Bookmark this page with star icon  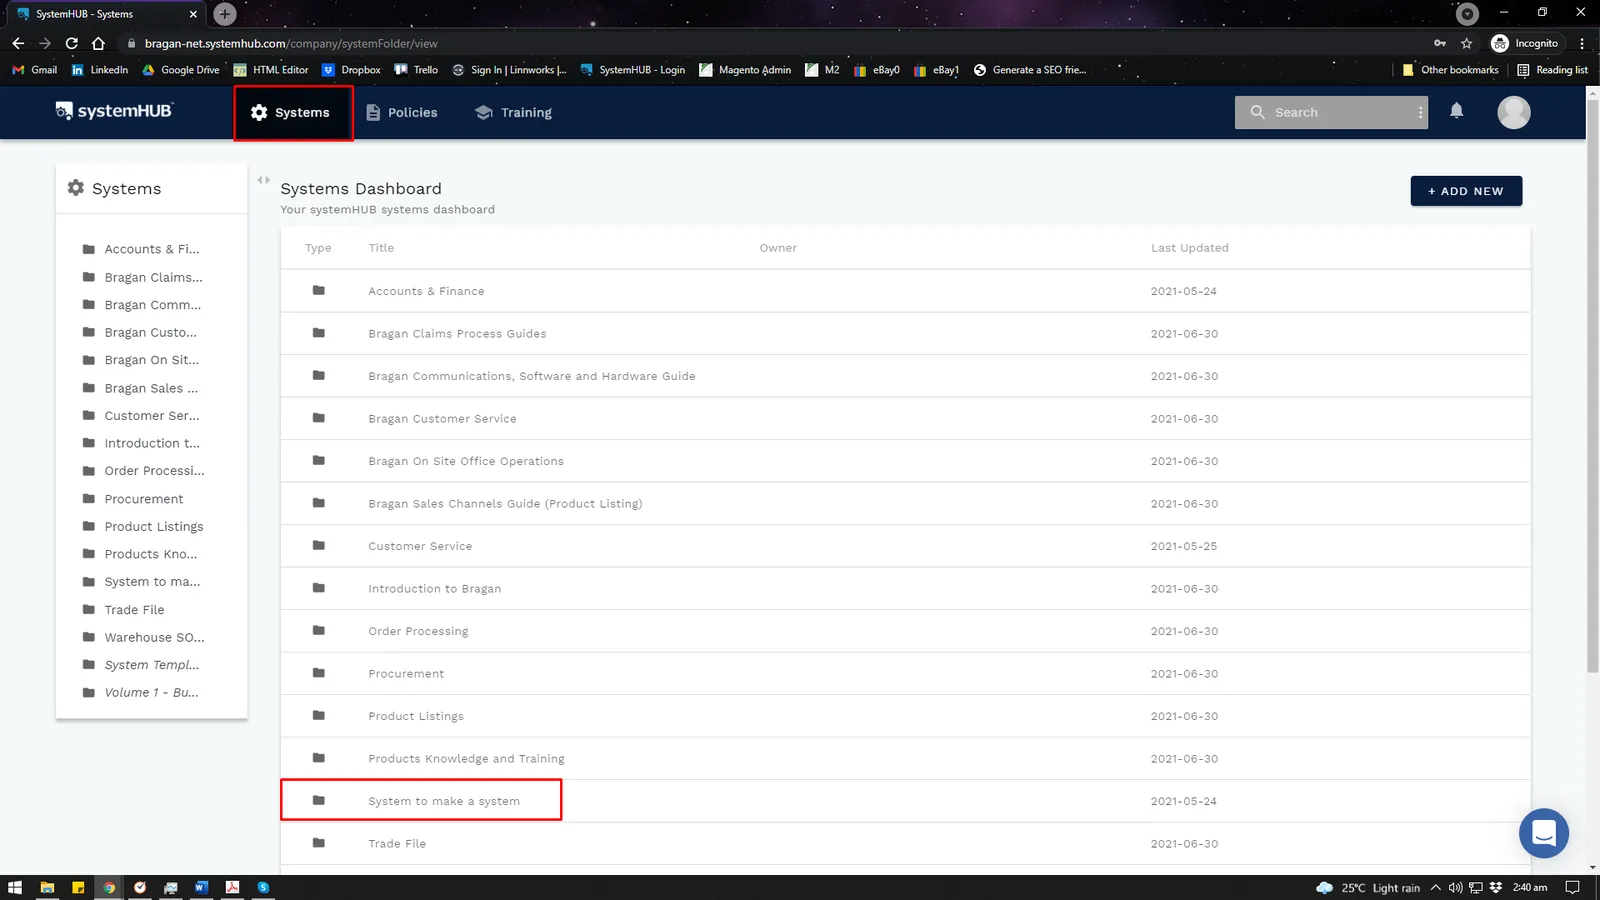(x=1466, y=43)
